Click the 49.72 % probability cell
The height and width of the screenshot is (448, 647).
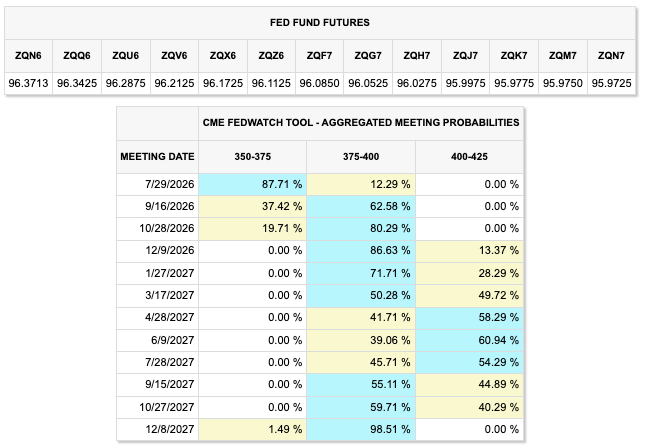[x=469, y=295]
